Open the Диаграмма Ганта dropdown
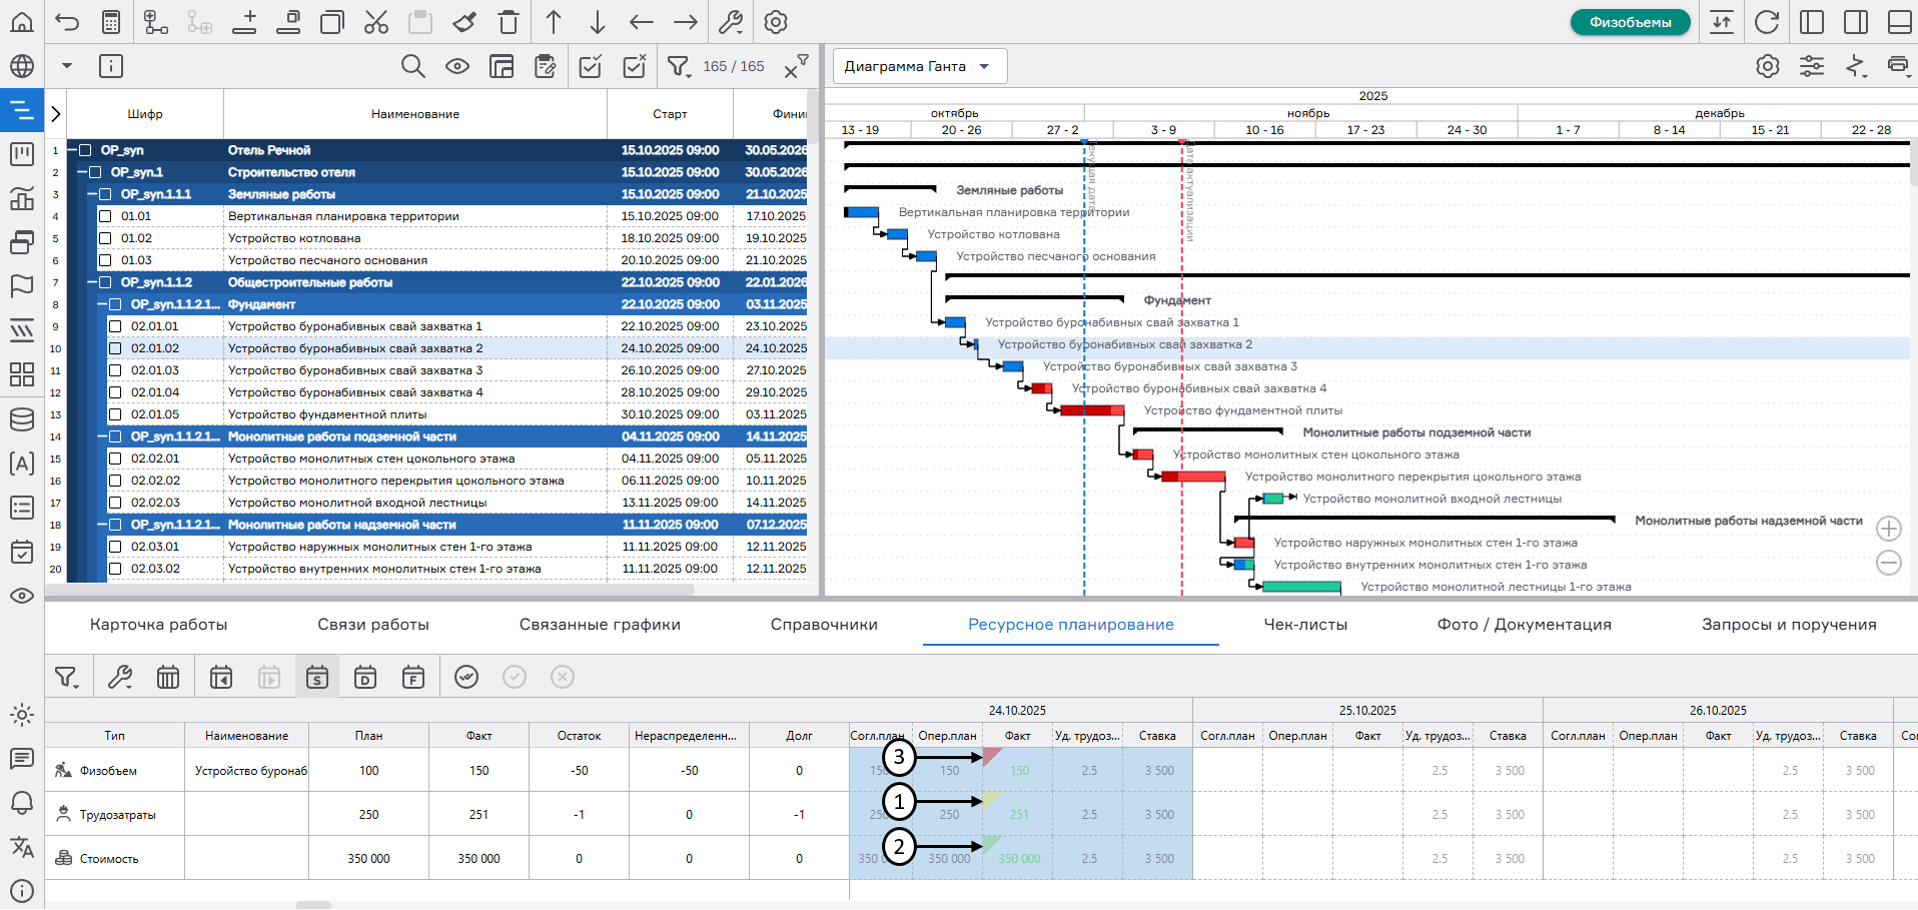This screenshot has height=910, width=1918. 918,66
